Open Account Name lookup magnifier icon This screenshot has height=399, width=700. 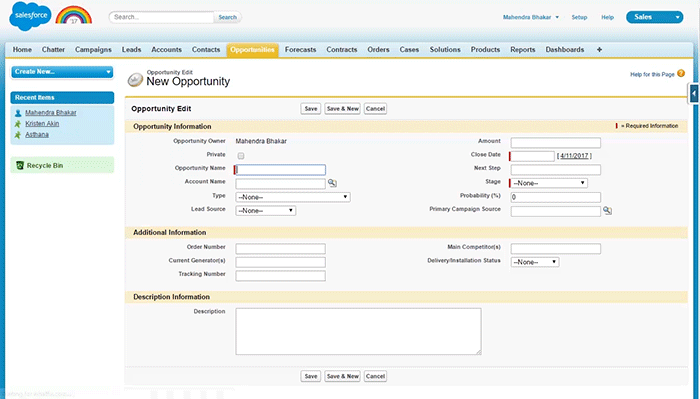(332, 183)
